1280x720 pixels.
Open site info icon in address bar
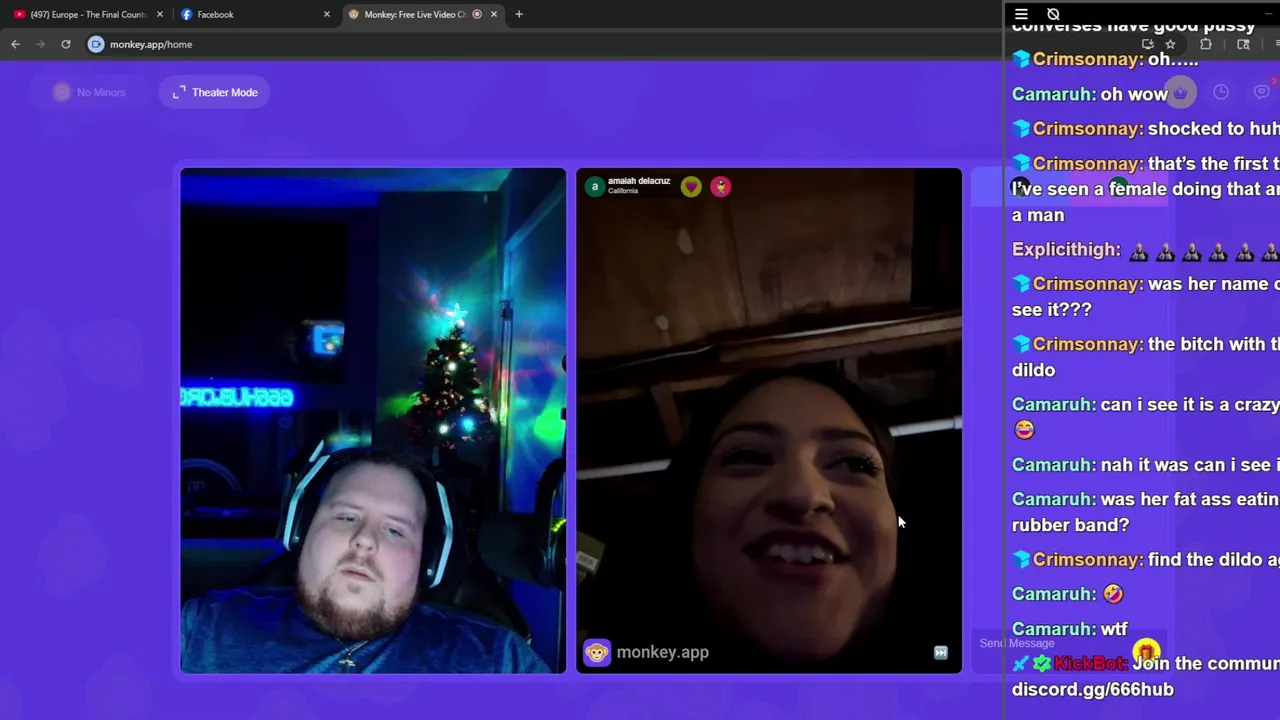[x=96, y=44]
